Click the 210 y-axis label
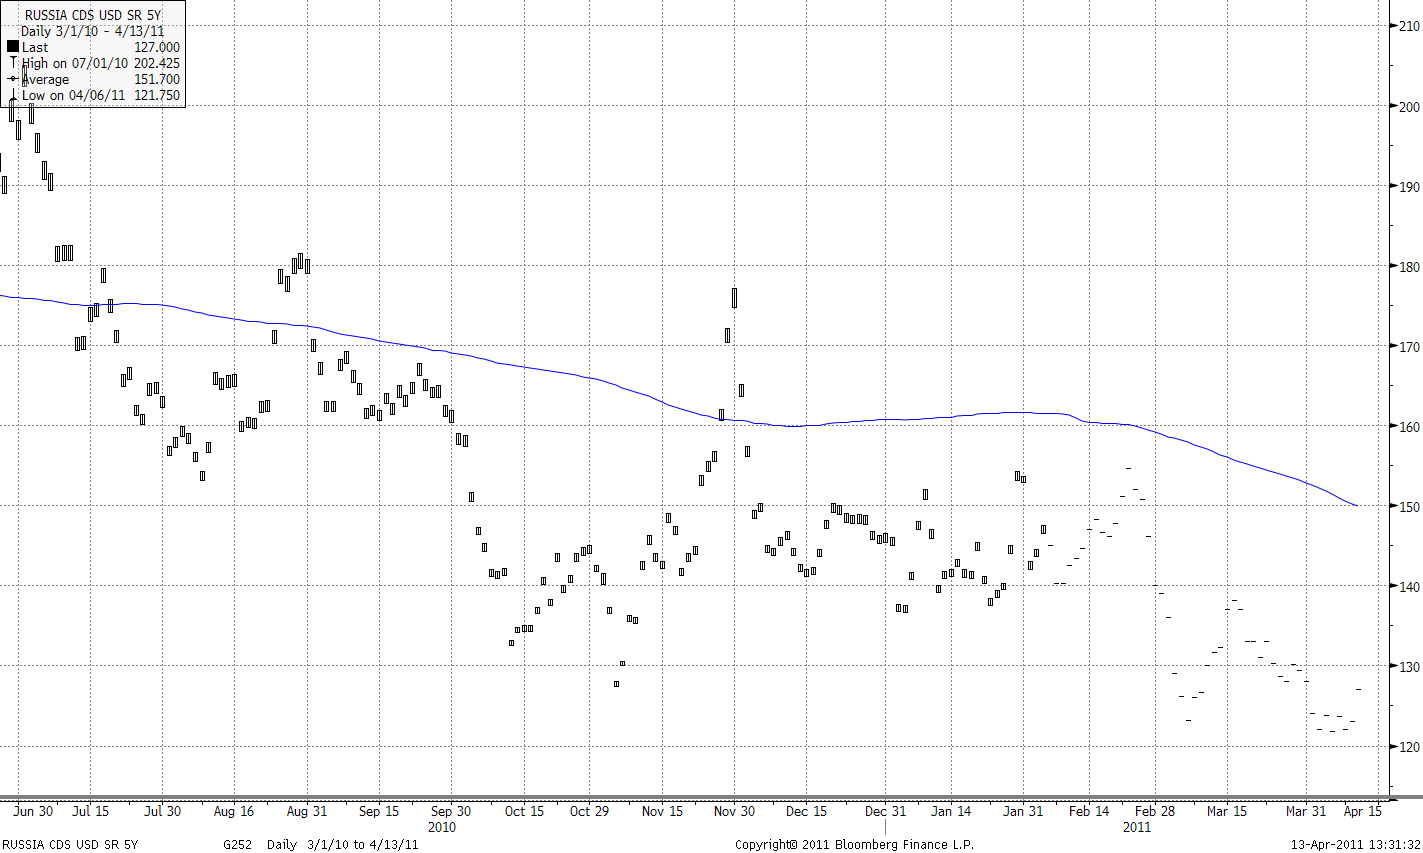Screen dimensions: 1423x853 point(1409,26)
